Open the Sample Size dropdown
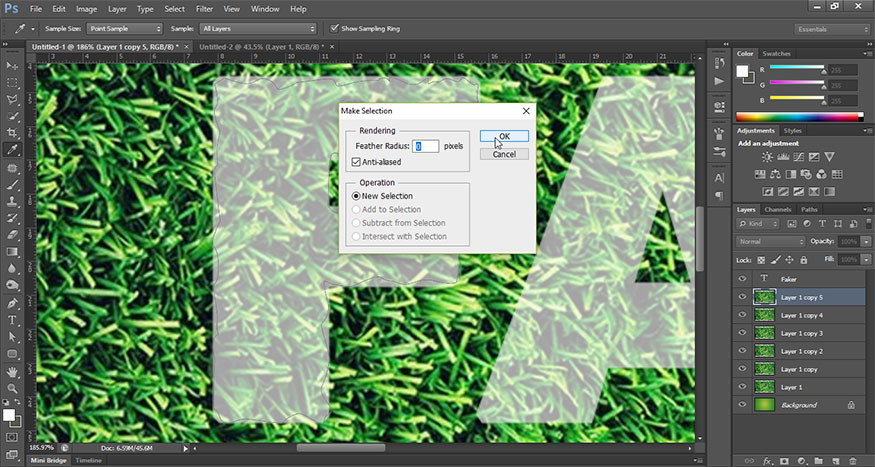This screenshot has width=875, height=467. (124, 28)
